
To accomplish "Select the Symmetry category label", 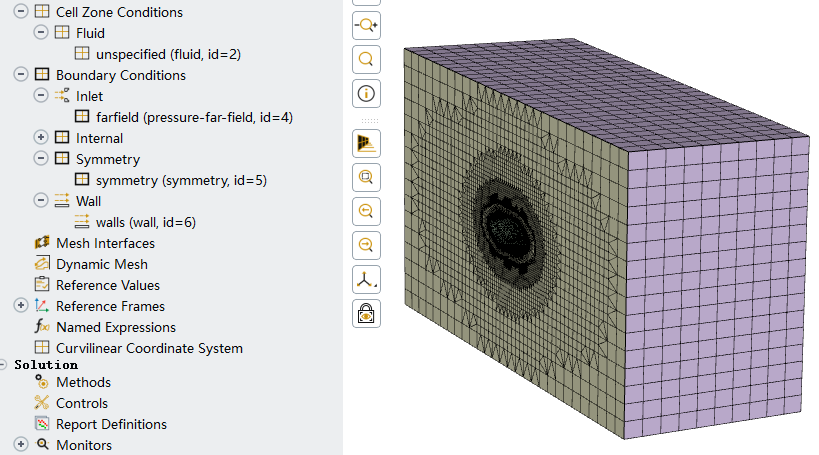I will [108, 159].
